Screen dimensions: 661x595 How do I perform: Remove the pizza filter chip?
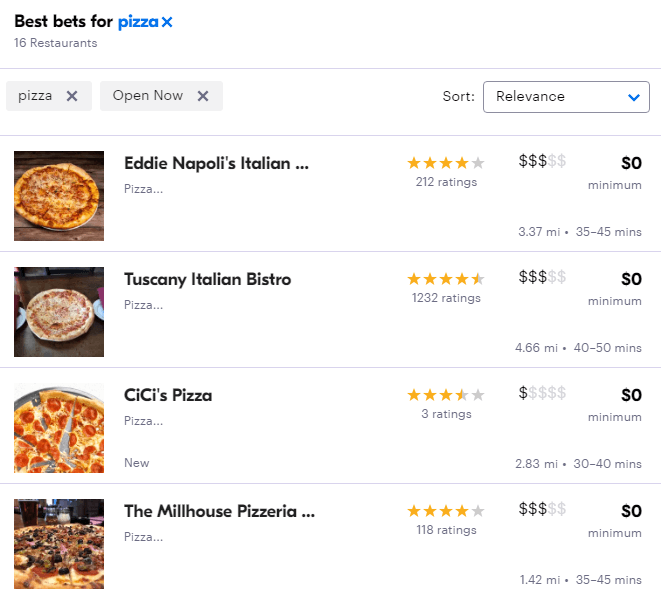point(72,96)
